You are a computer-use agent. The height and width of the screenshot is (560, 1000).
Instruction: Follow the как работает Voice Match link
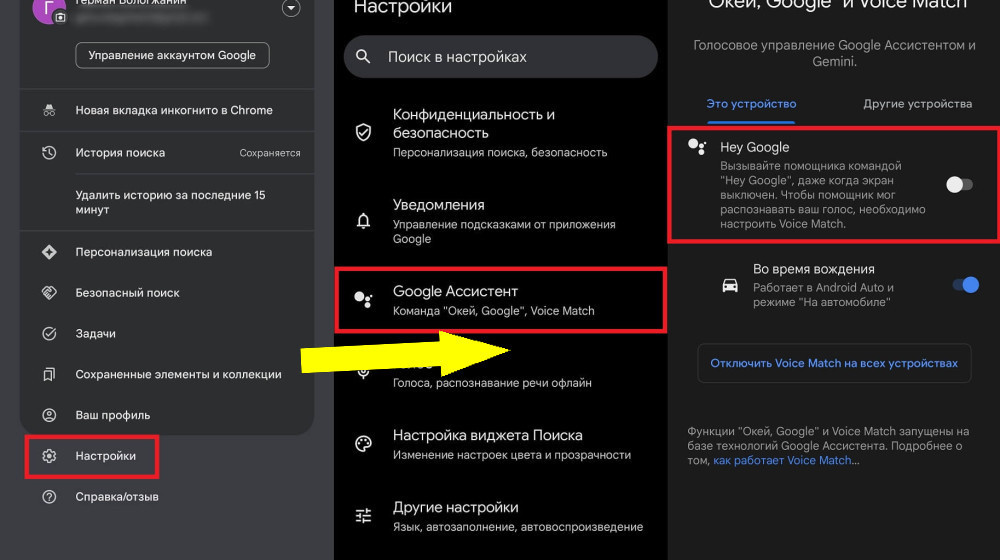[782, 461]
